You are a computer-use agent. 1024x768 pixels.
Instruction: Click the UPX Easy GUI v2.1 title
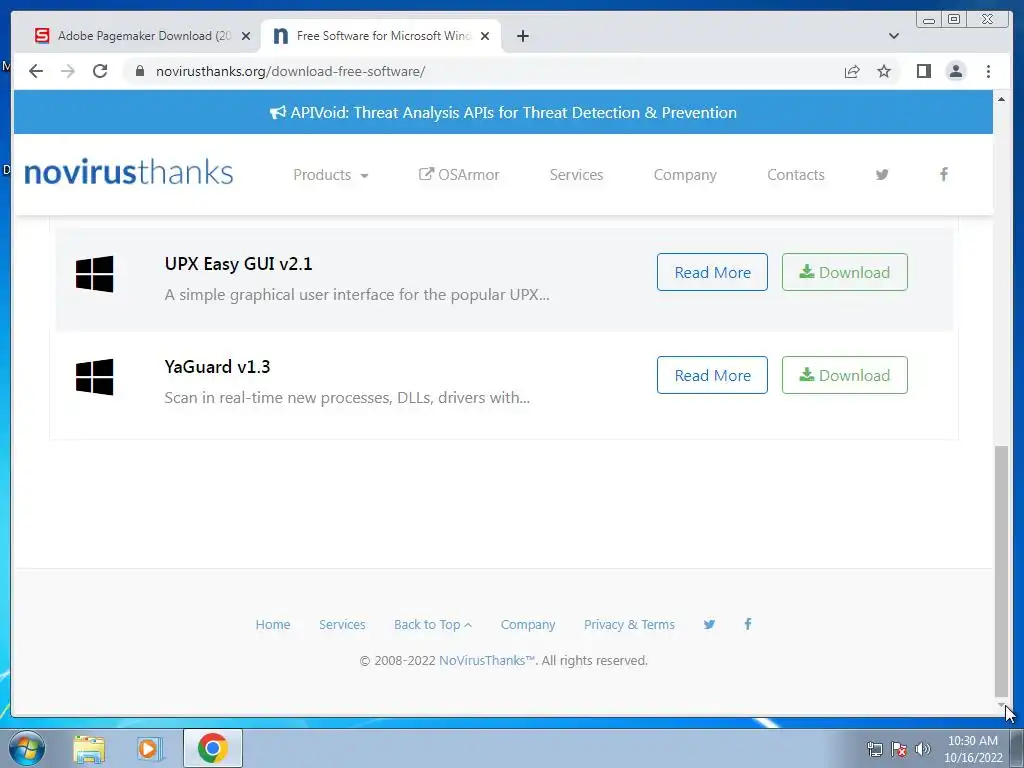pos(238,264)
